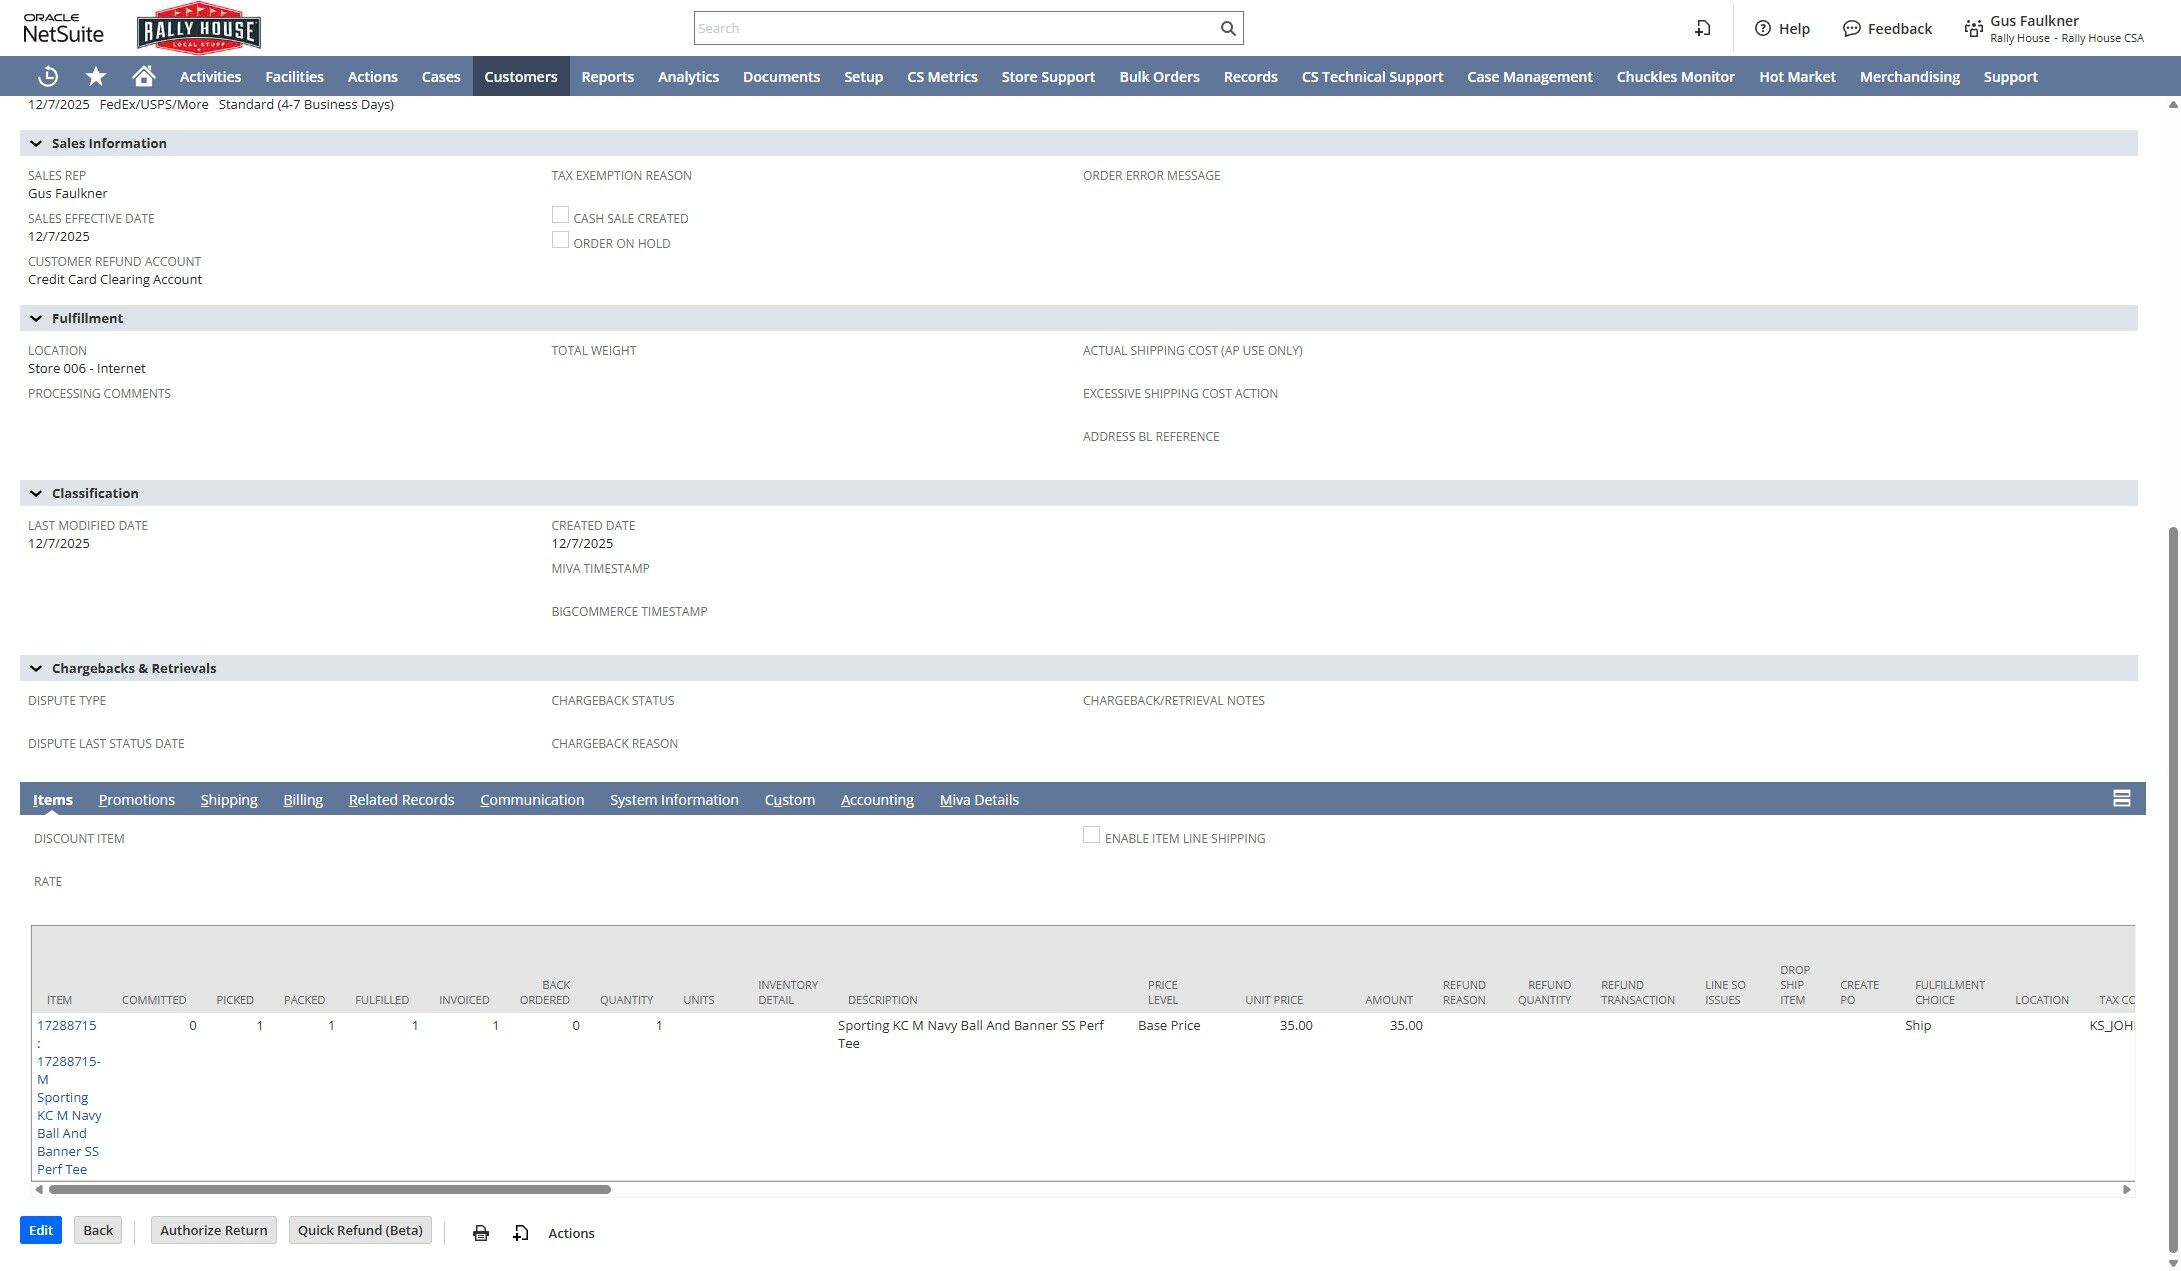Switch to the System Information tab

tap(674, 800)
